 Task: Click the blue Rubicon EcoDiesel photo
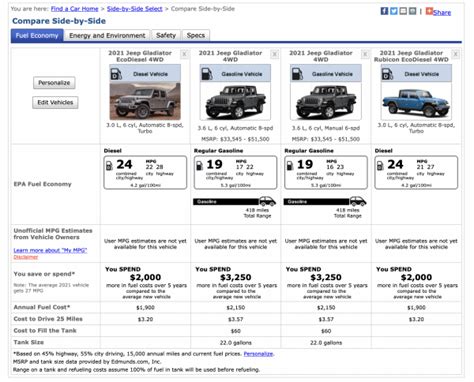coord(416,101)
